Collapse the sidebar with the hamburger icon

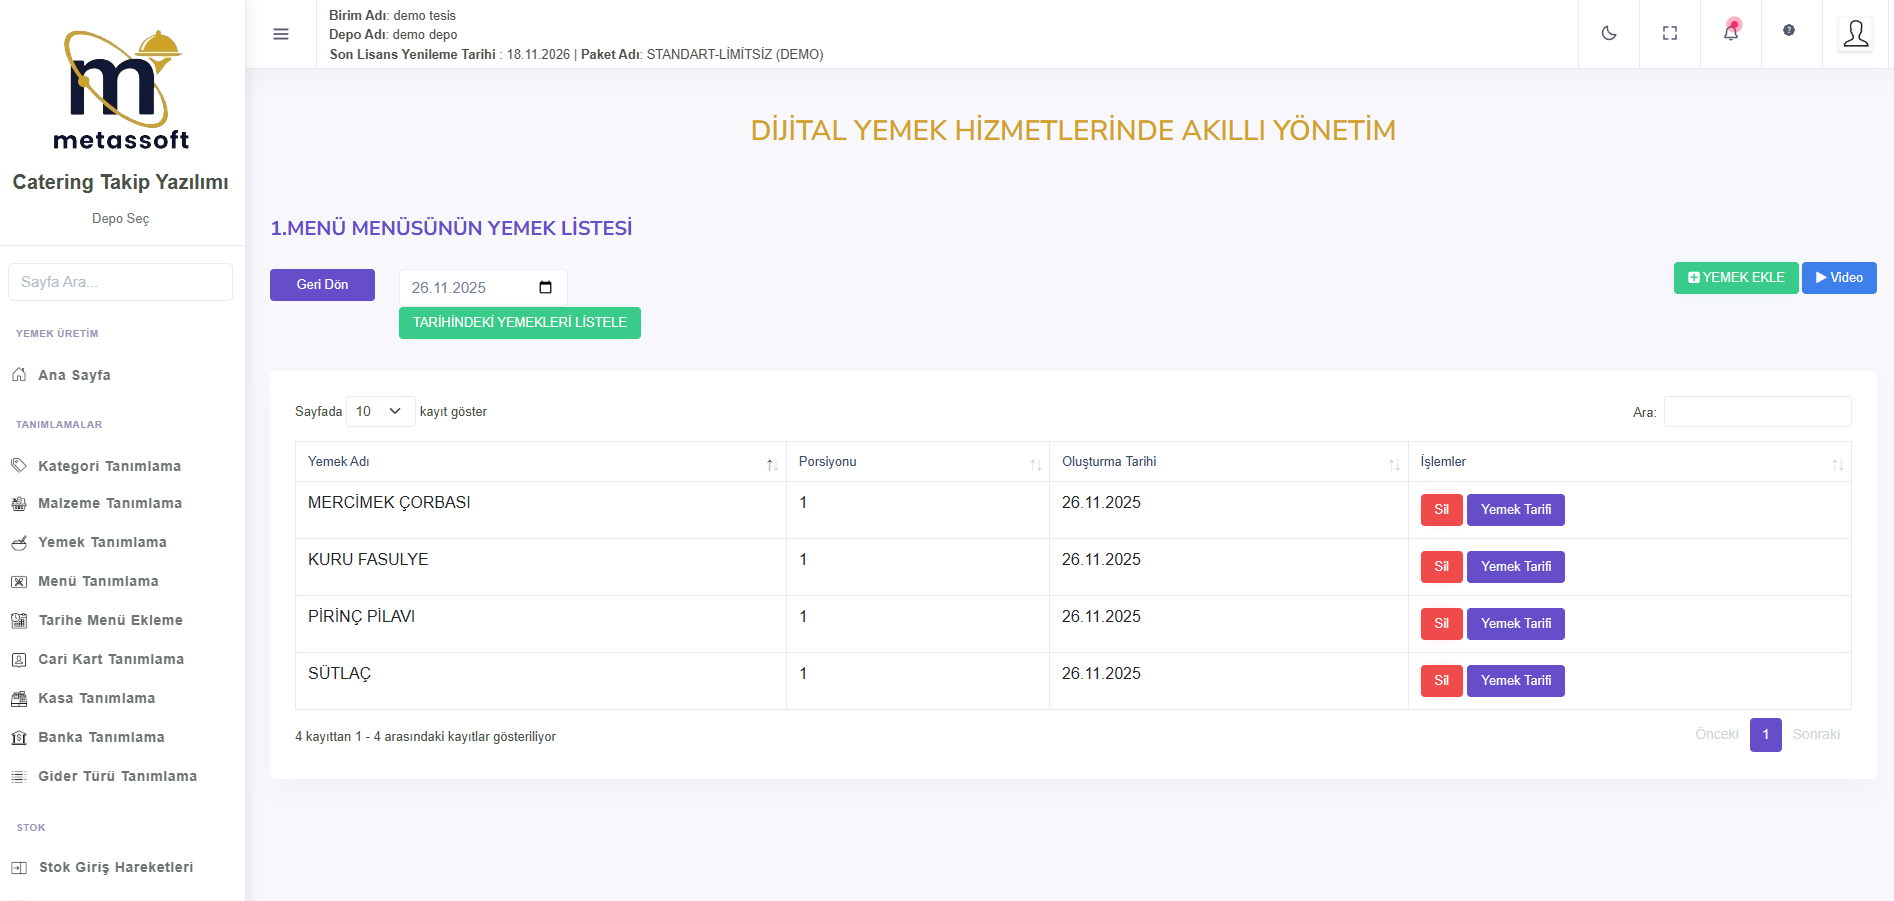tap(281, 34)
